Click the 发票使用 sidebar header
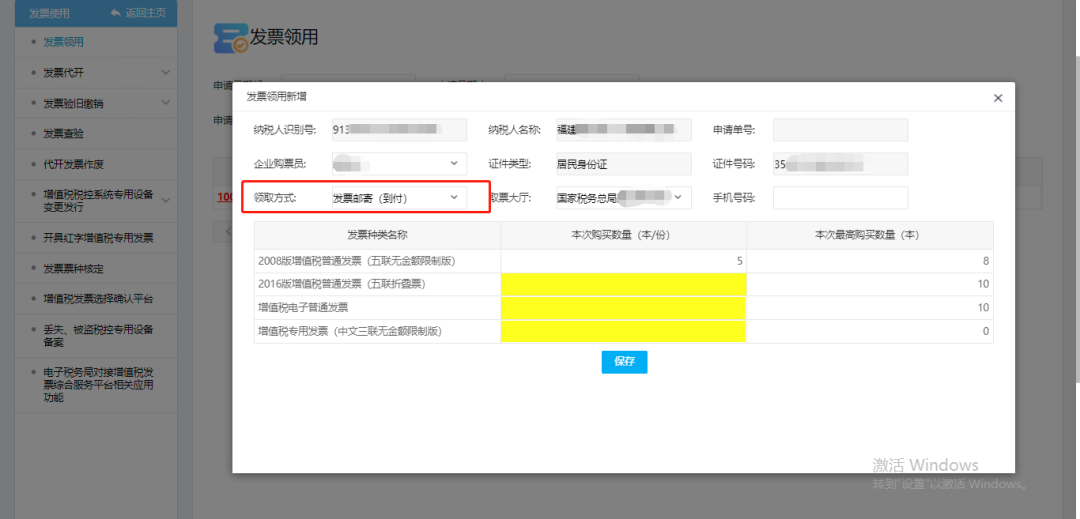Screen dimensions: 1080x519 point(50,13)
